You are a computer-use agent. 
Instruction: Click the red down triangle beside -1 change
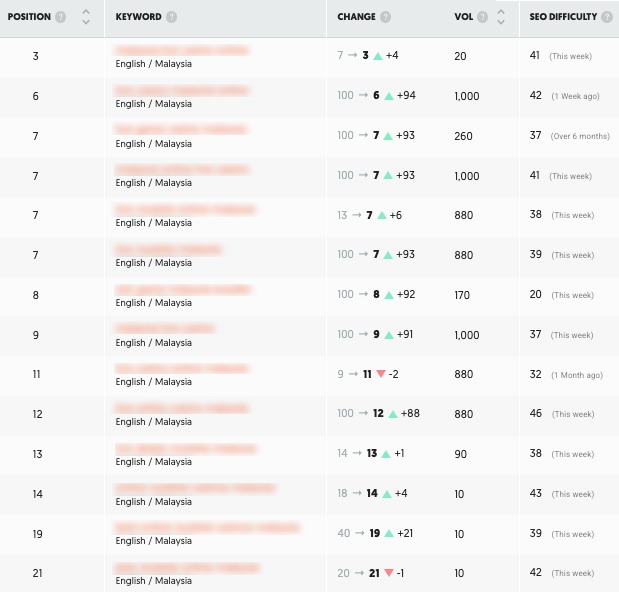(389, 572)
